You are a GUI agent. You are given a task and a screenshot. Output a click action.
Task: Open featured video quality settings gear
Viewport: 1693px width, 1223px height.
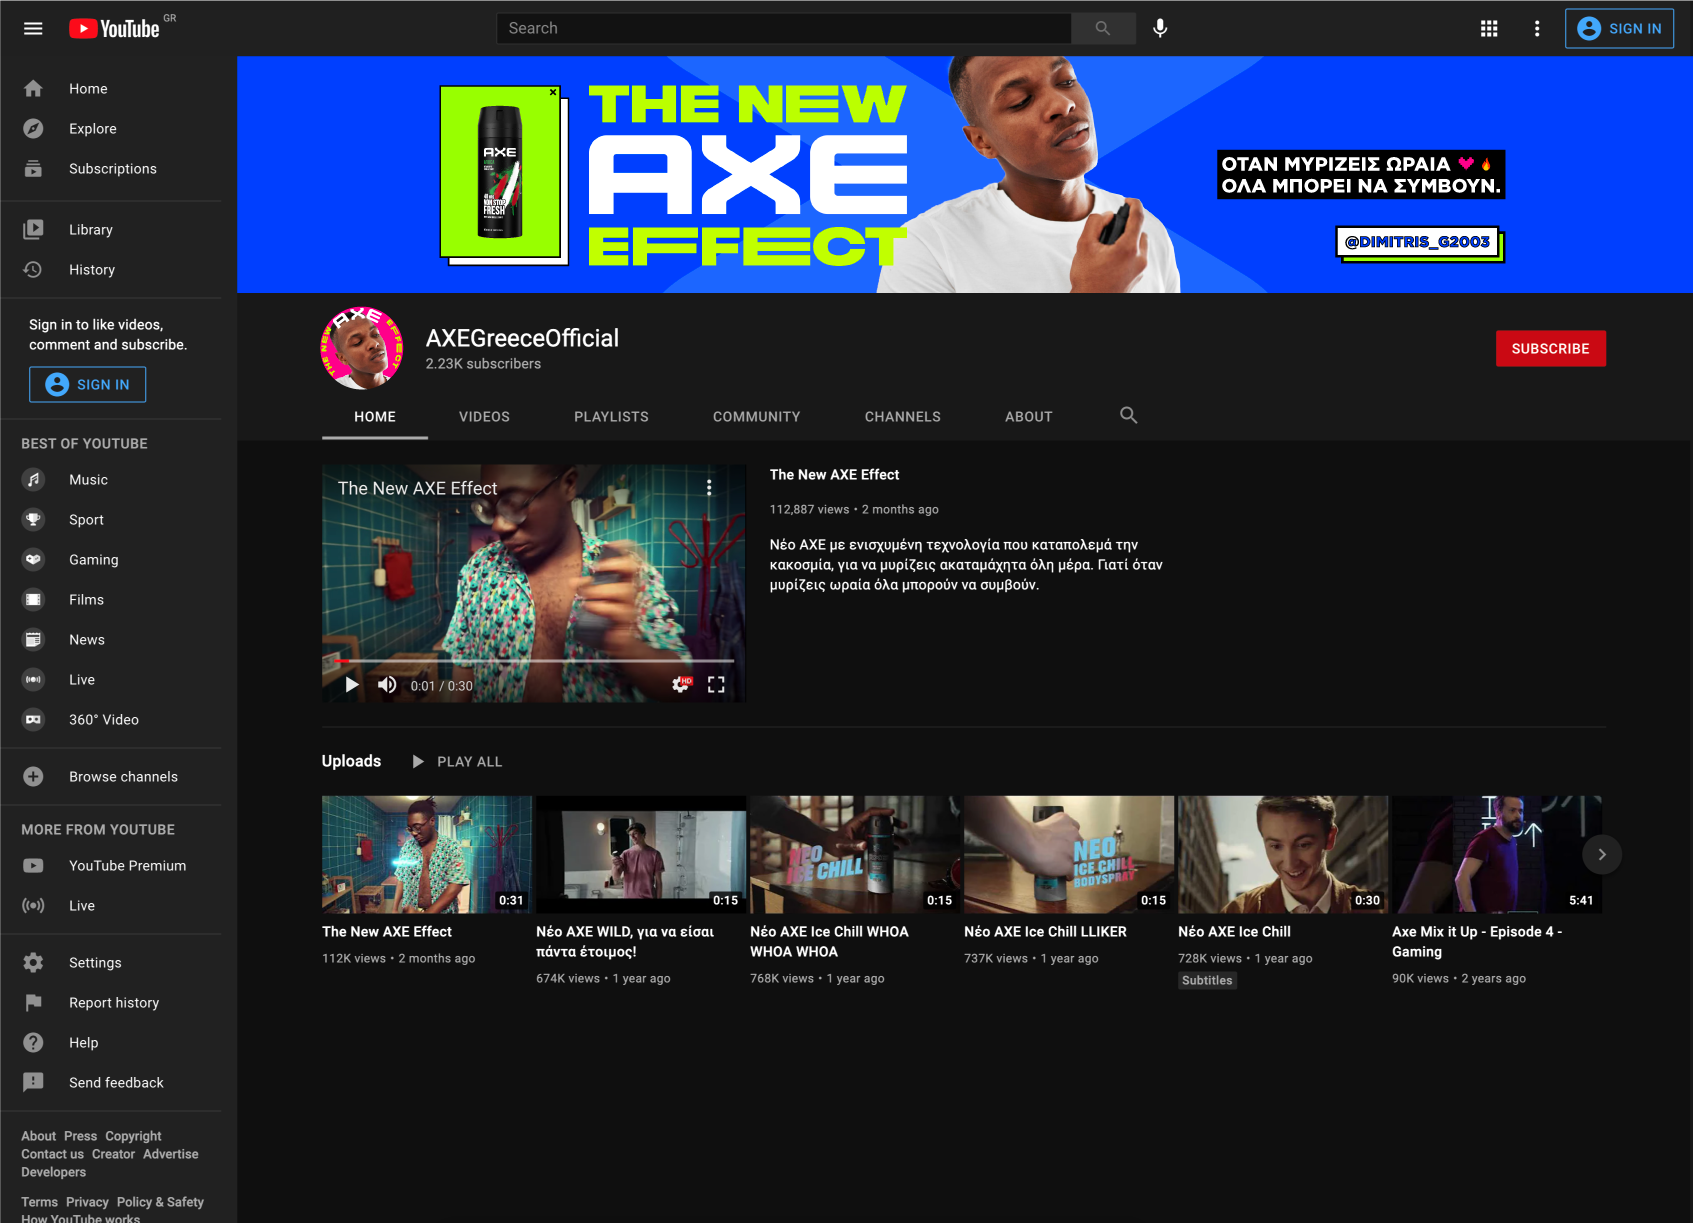(681, 684)
